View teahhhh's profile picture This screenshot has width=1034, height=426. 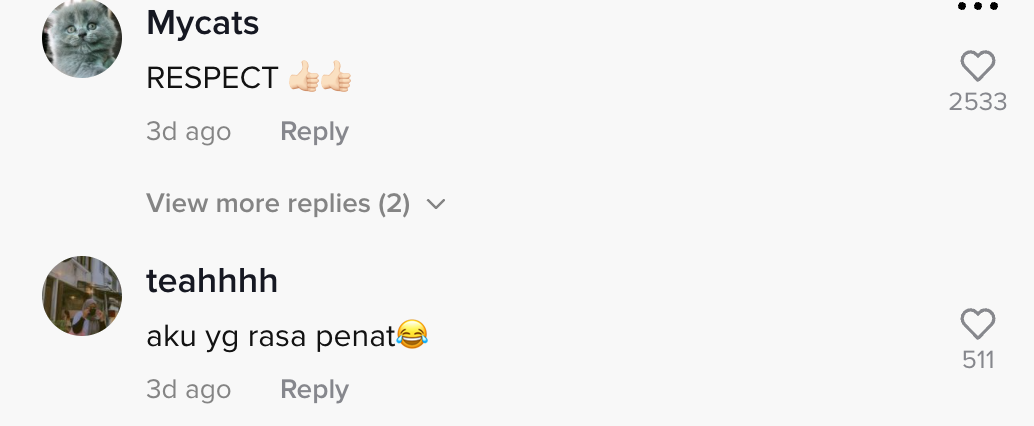82,296
